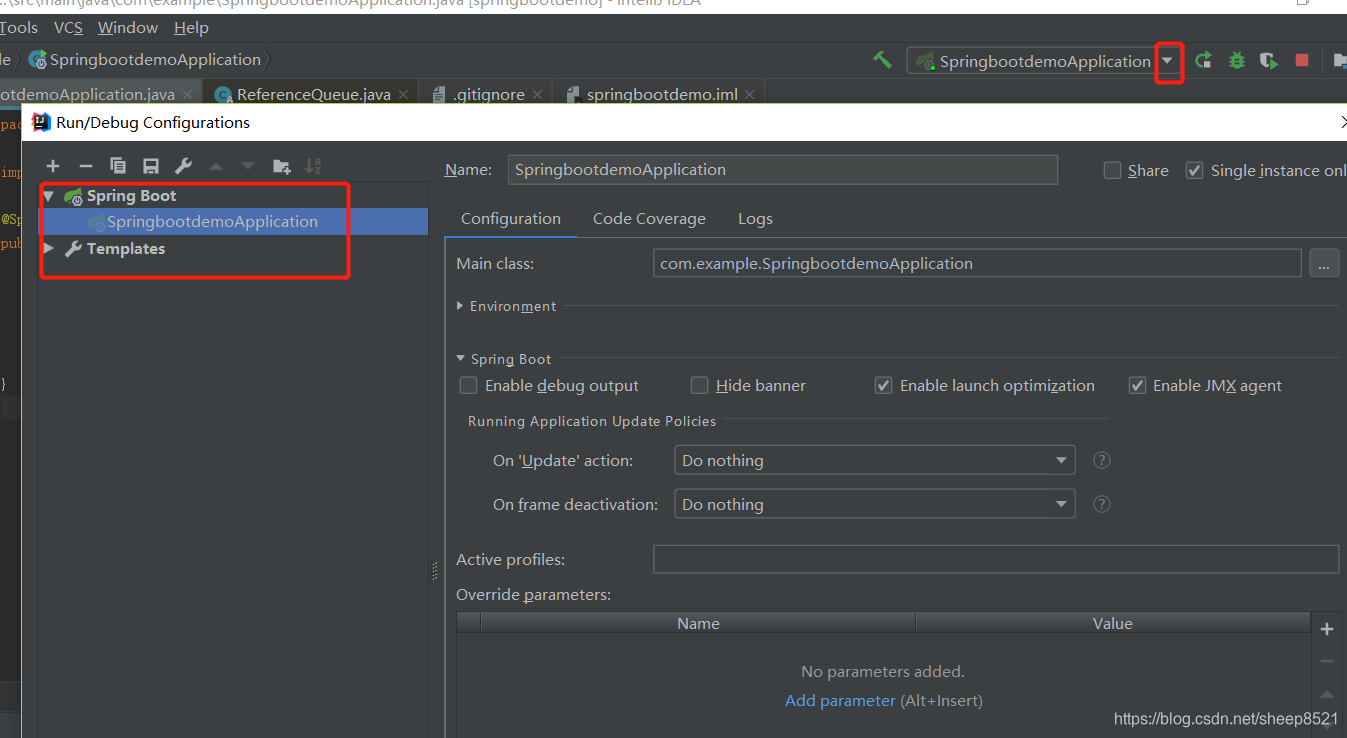1347x738 pixels.
Task: Click the red Stop square icon
Action: coord(1302,60)
